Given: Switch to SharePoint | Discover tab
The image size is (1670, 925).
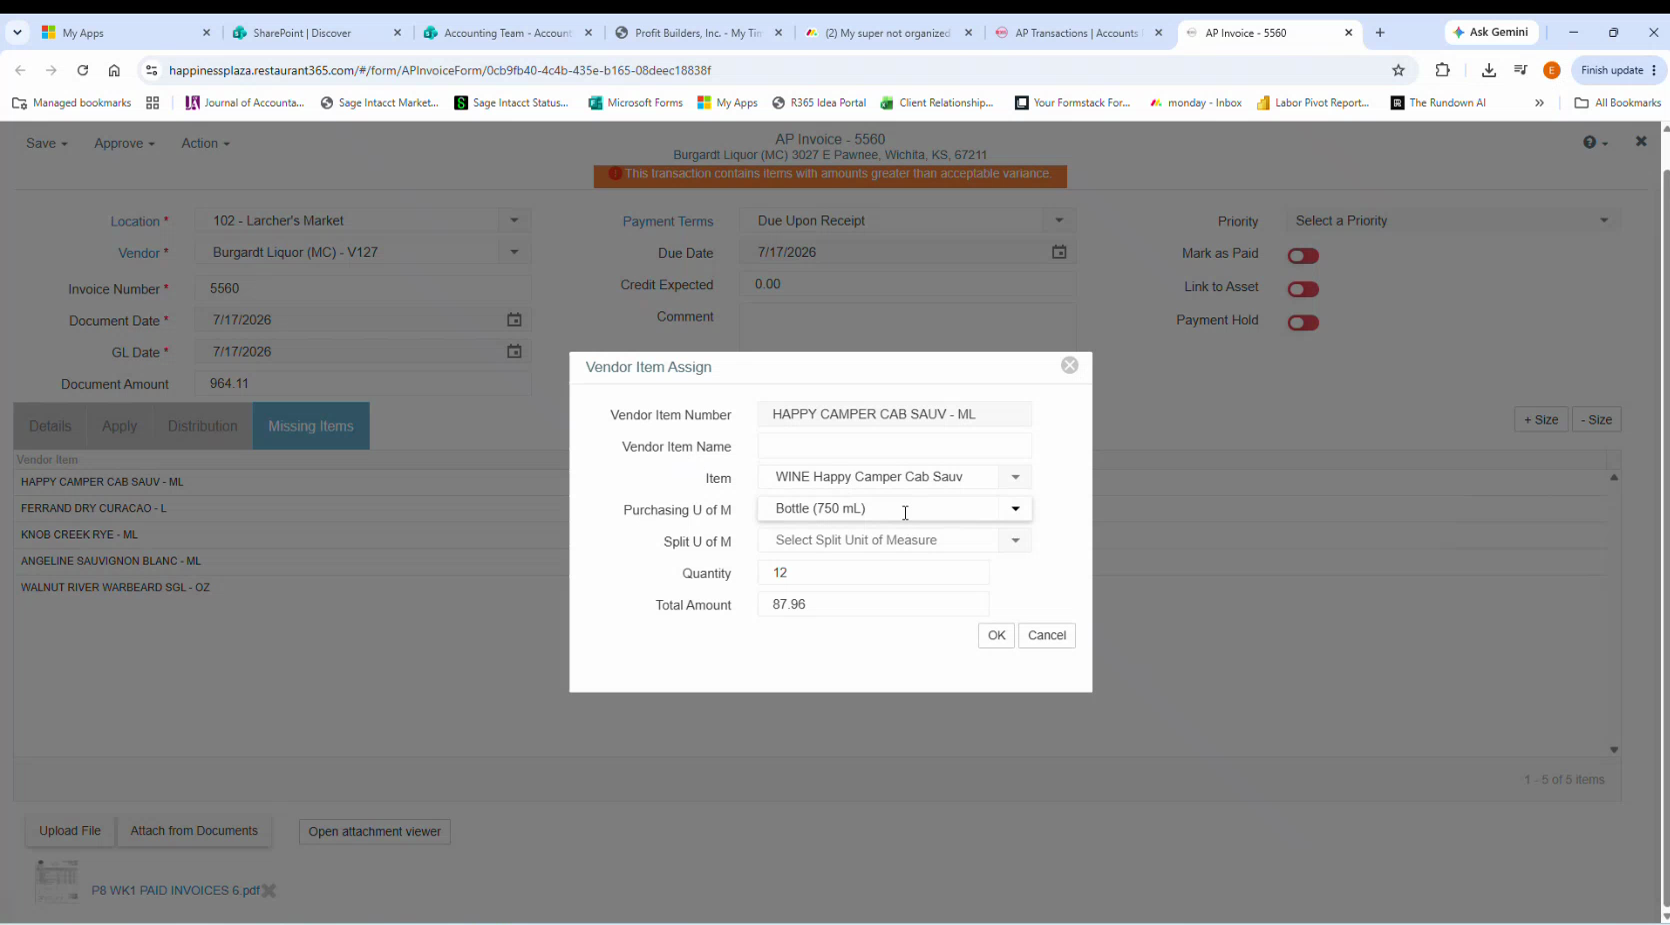Looking at the screenshot, I should point(317,32).
